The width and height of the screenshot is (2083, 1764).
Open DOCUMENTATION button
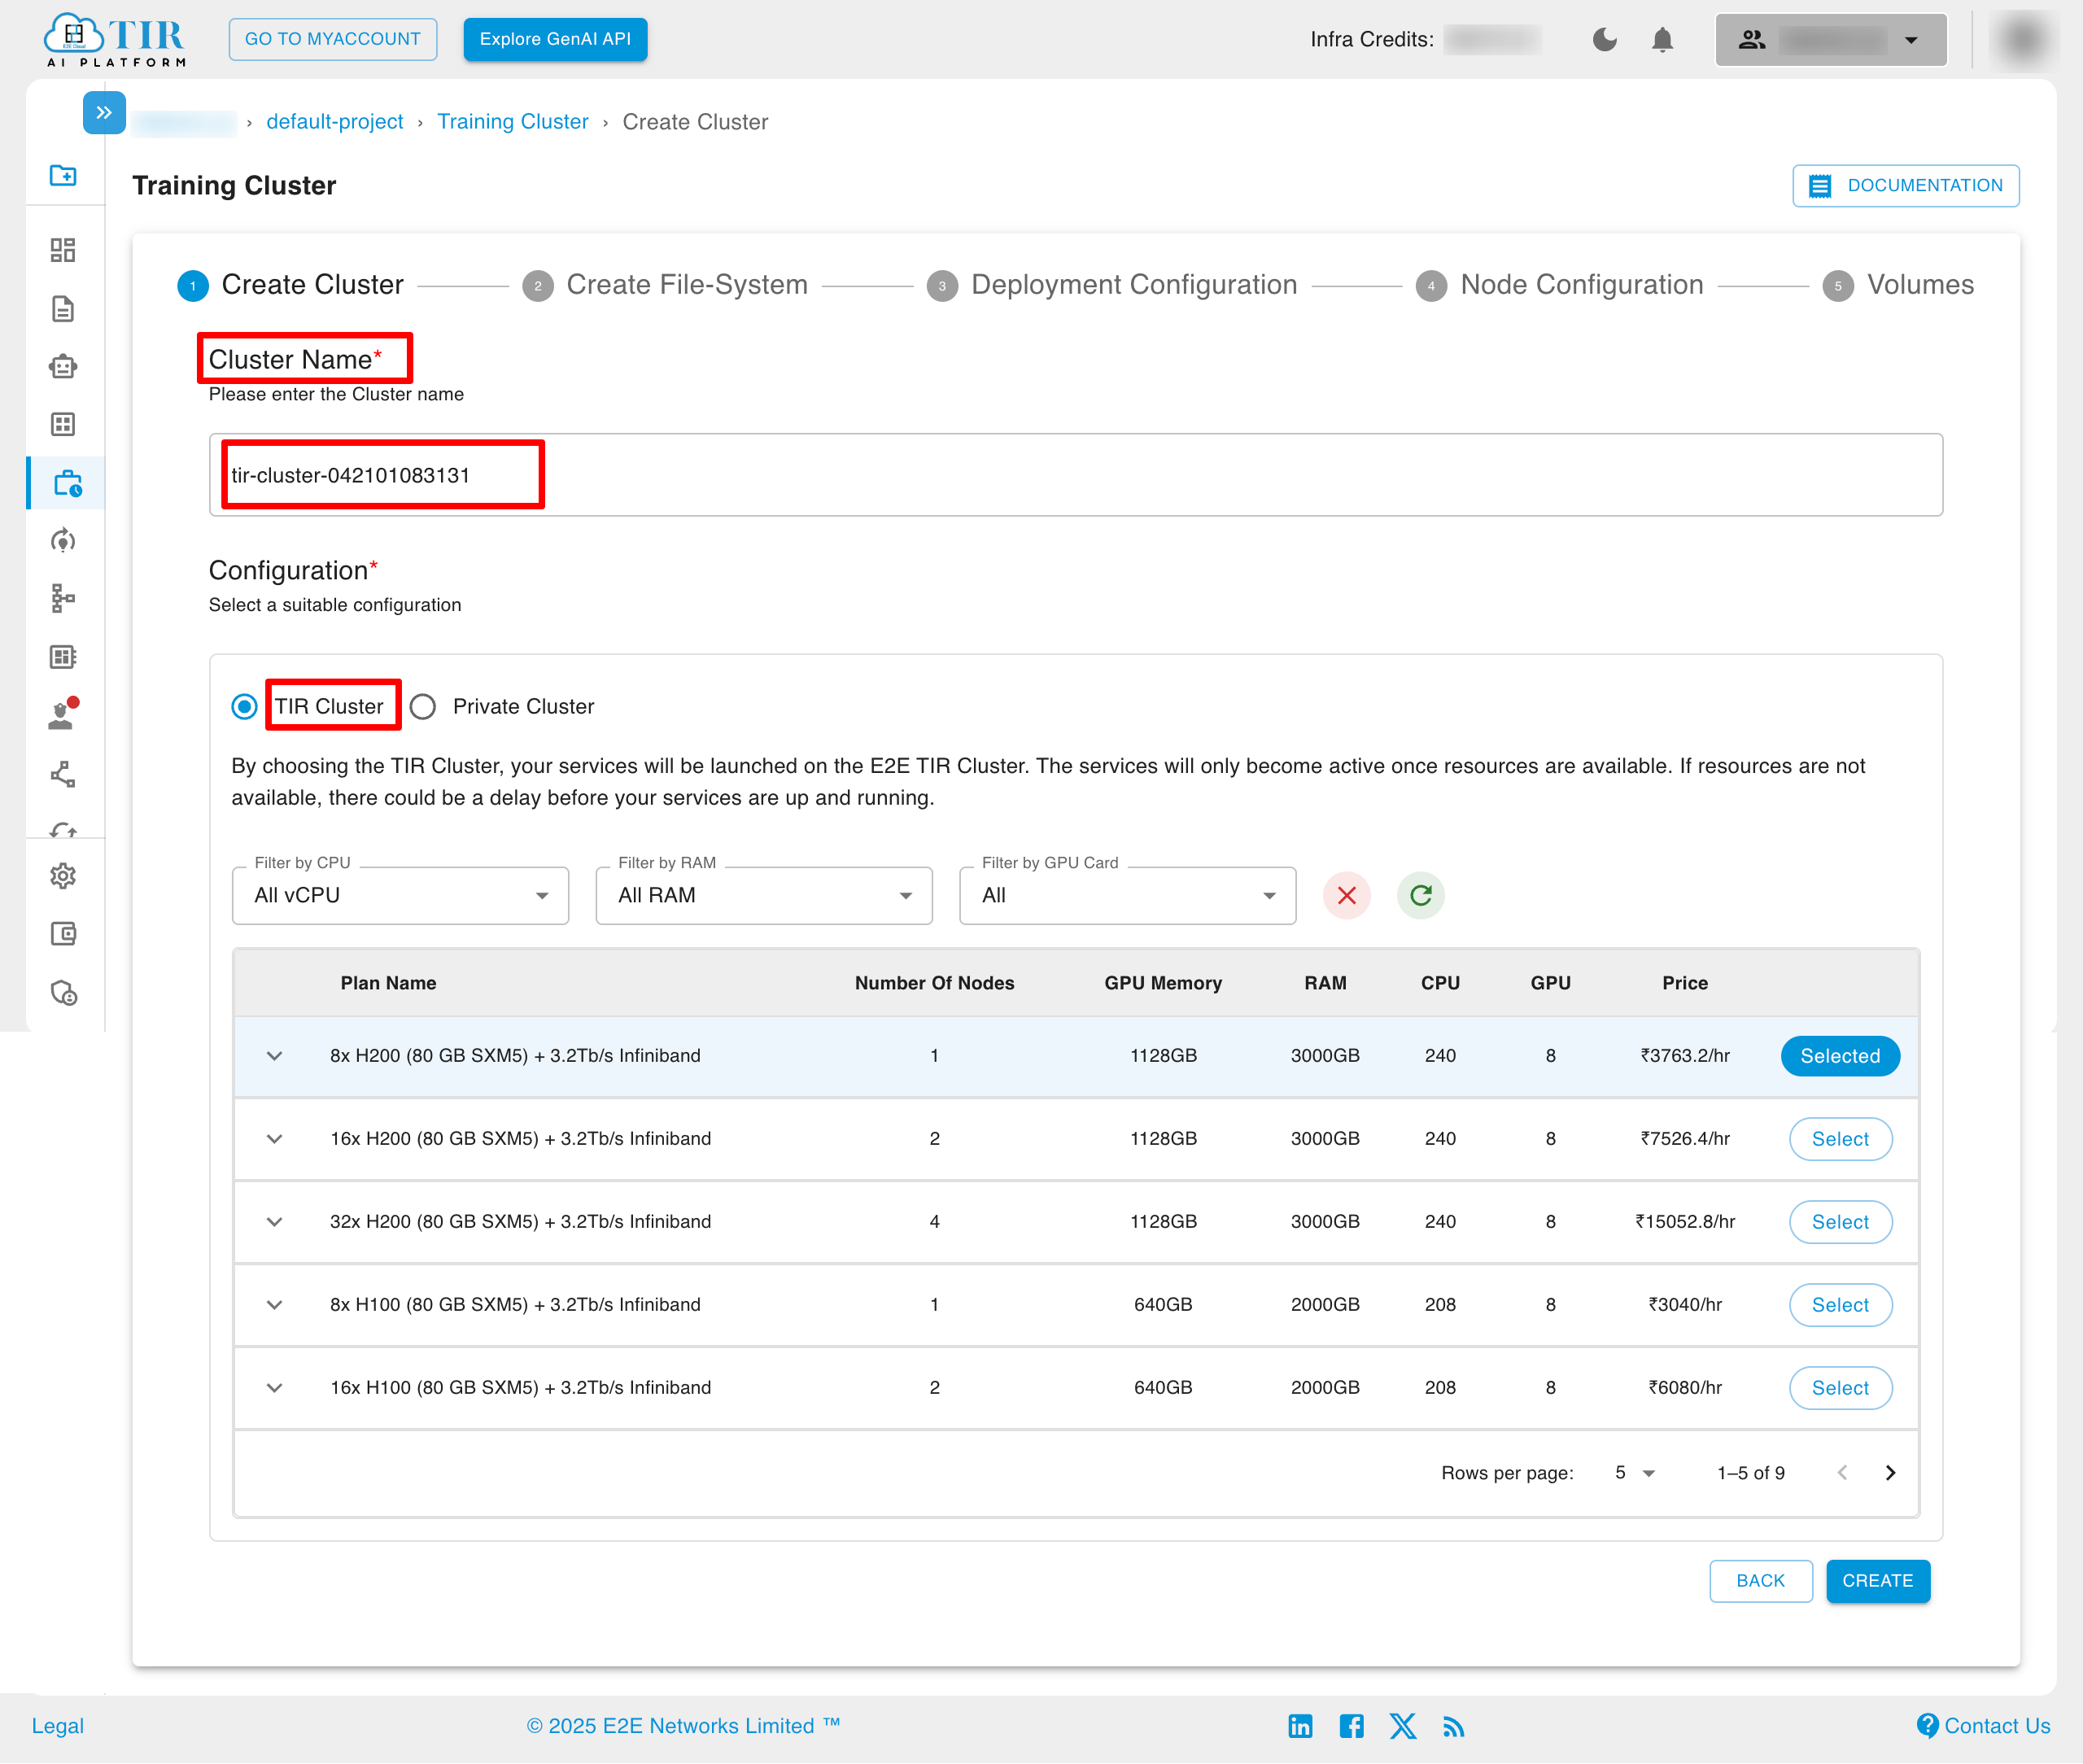1906,185
